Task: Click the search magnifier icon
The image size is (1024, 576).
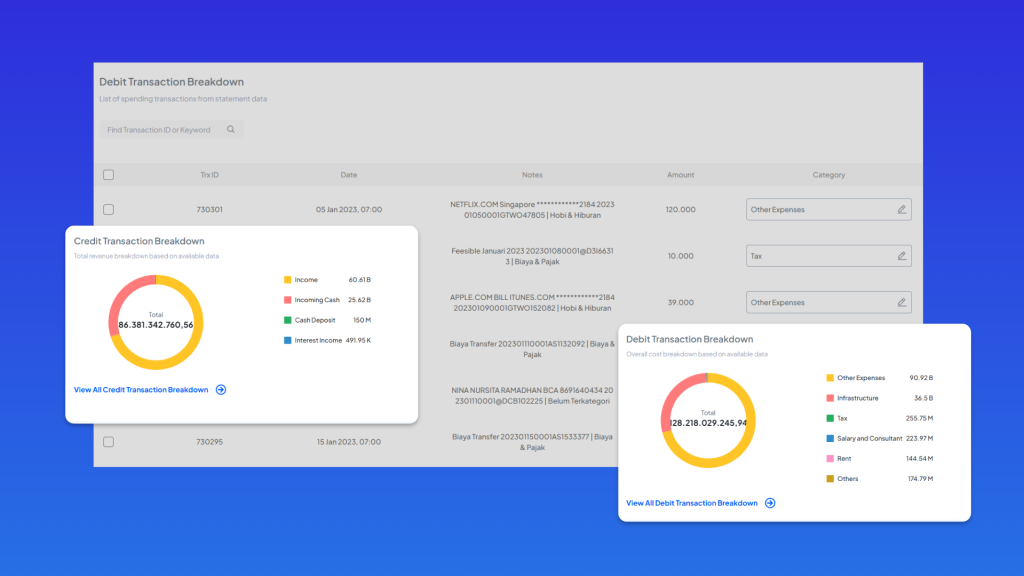Action: point(231,130)
